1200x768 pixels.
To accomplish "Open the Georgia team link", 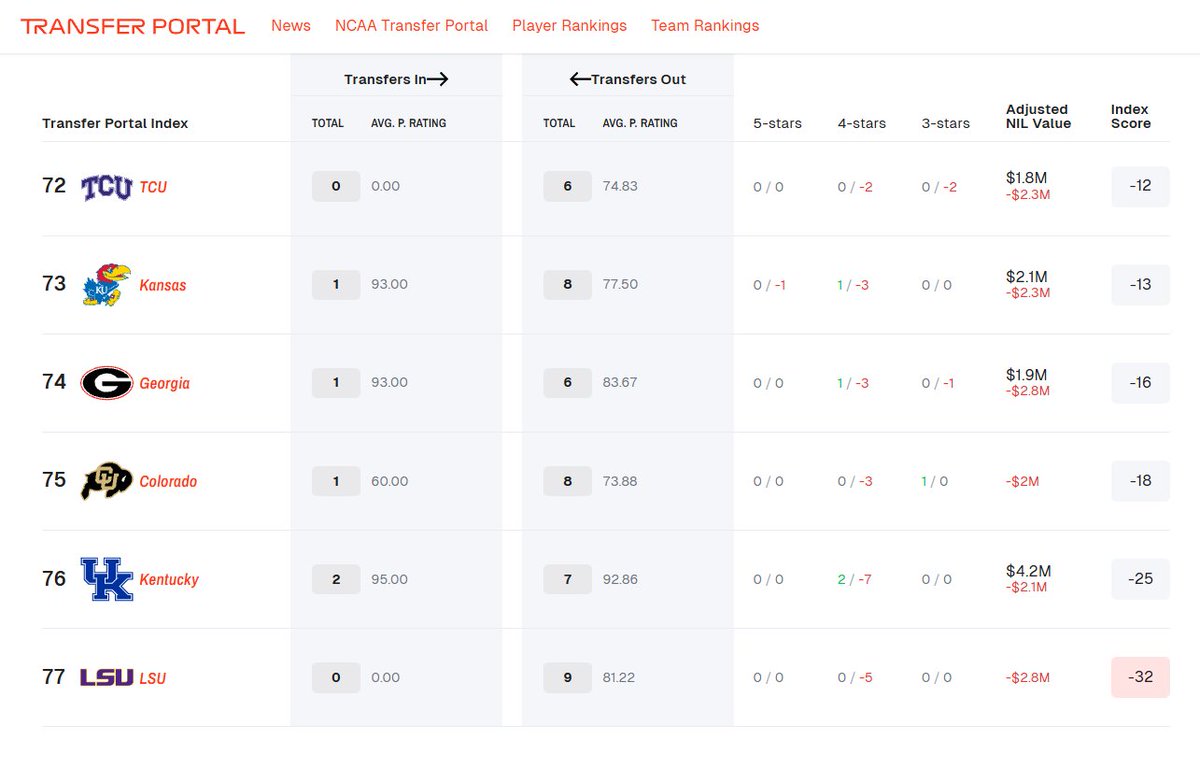I will [x=164, y=383].
